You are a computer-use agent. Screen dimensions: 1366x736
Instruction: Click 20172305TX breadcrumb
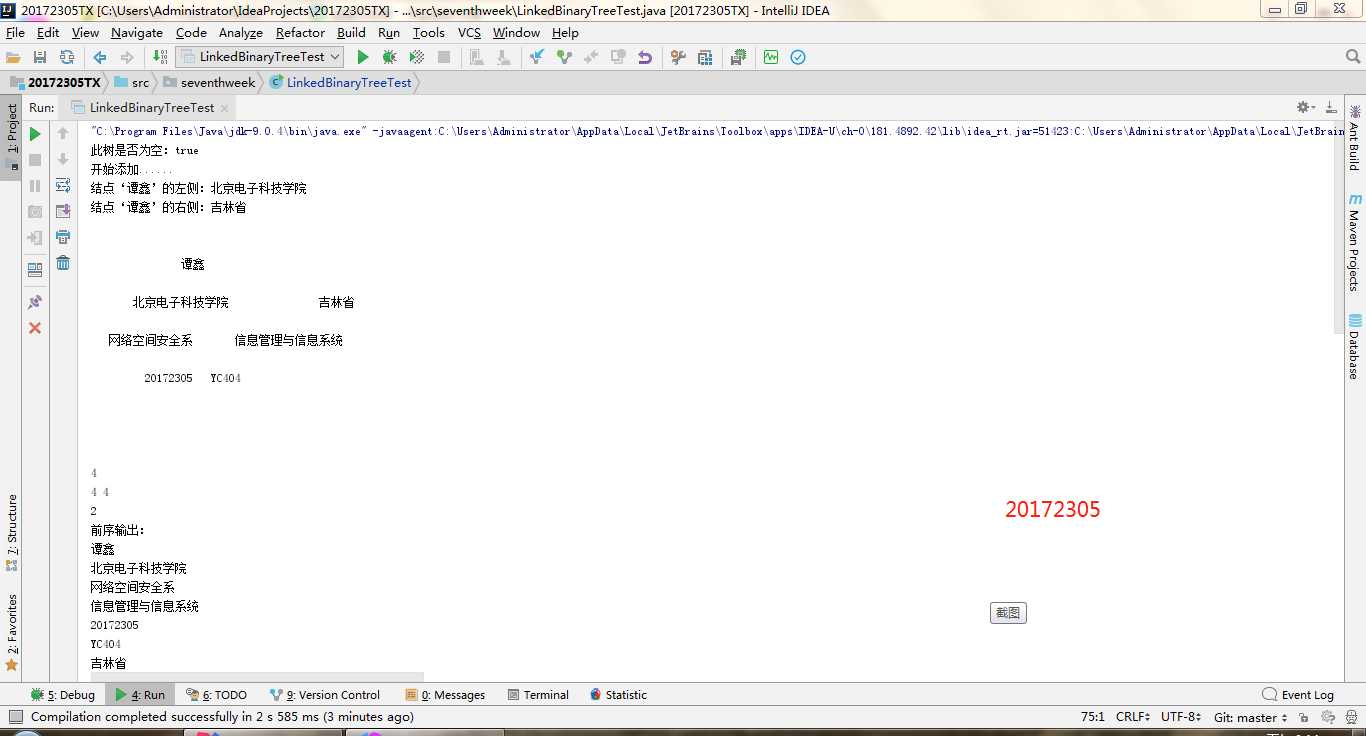55,83
